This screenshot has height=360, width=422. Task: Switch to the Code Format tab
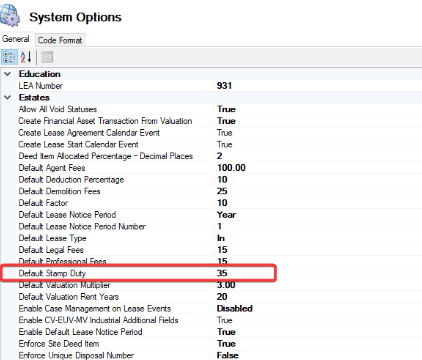60,40
